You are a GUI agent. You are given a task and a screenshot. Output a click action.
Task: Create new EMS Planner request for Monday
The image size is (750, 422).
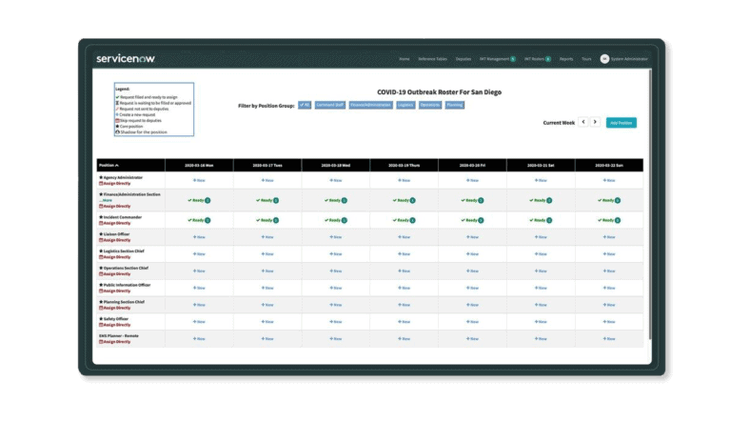coord(199,339)
